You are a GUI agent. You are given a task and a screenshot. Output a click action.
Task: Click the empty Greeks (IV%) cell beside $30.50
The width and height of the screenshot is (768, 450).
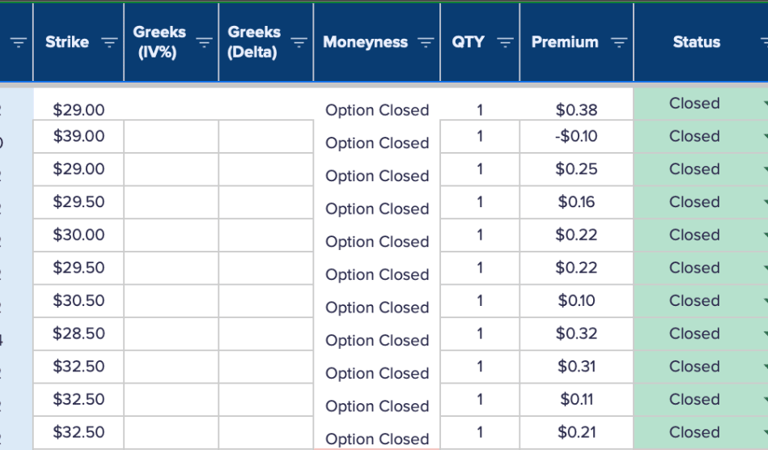[x=171, y=301]
